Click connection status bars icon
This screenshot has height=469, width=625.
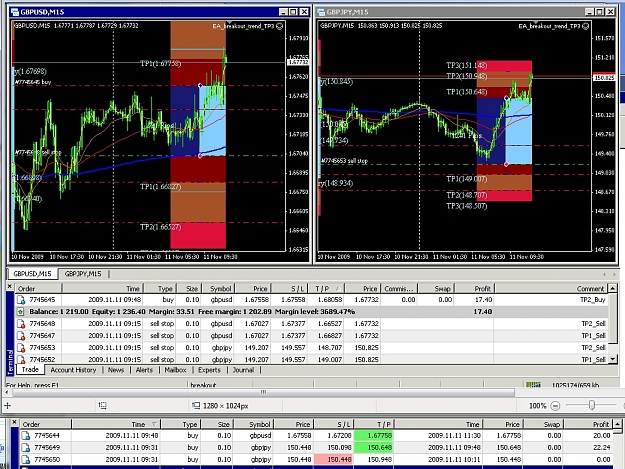[533, 385]
